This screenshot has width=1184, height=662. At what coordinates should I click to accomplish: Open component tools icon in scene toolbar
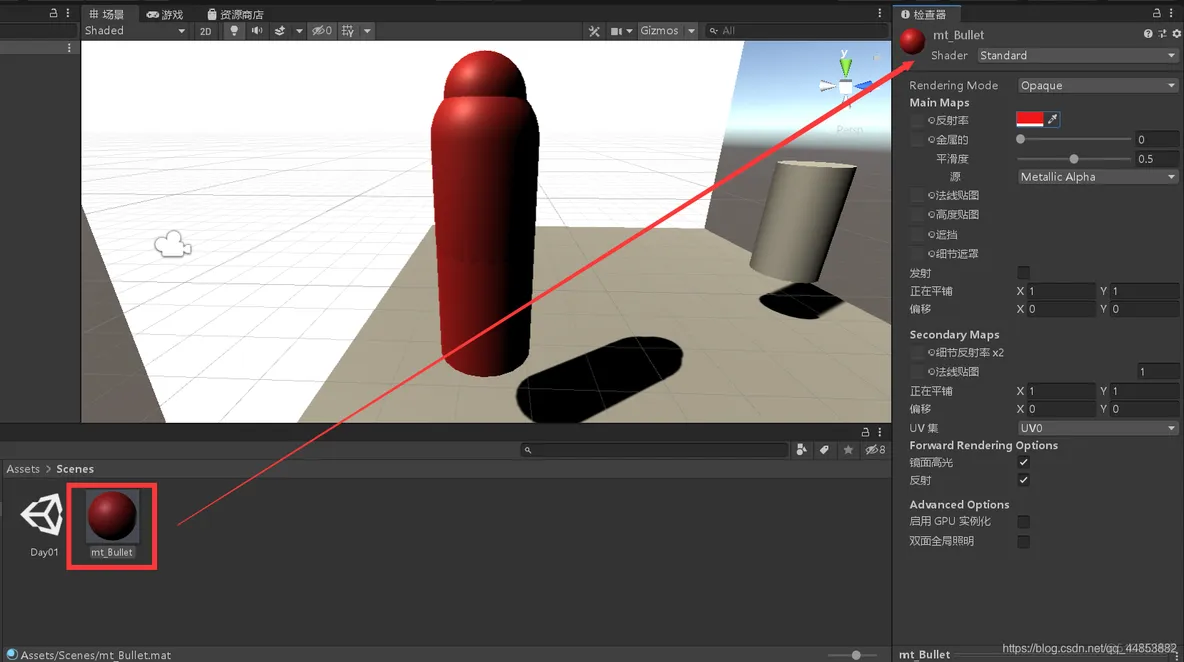(x=594, y=31)
